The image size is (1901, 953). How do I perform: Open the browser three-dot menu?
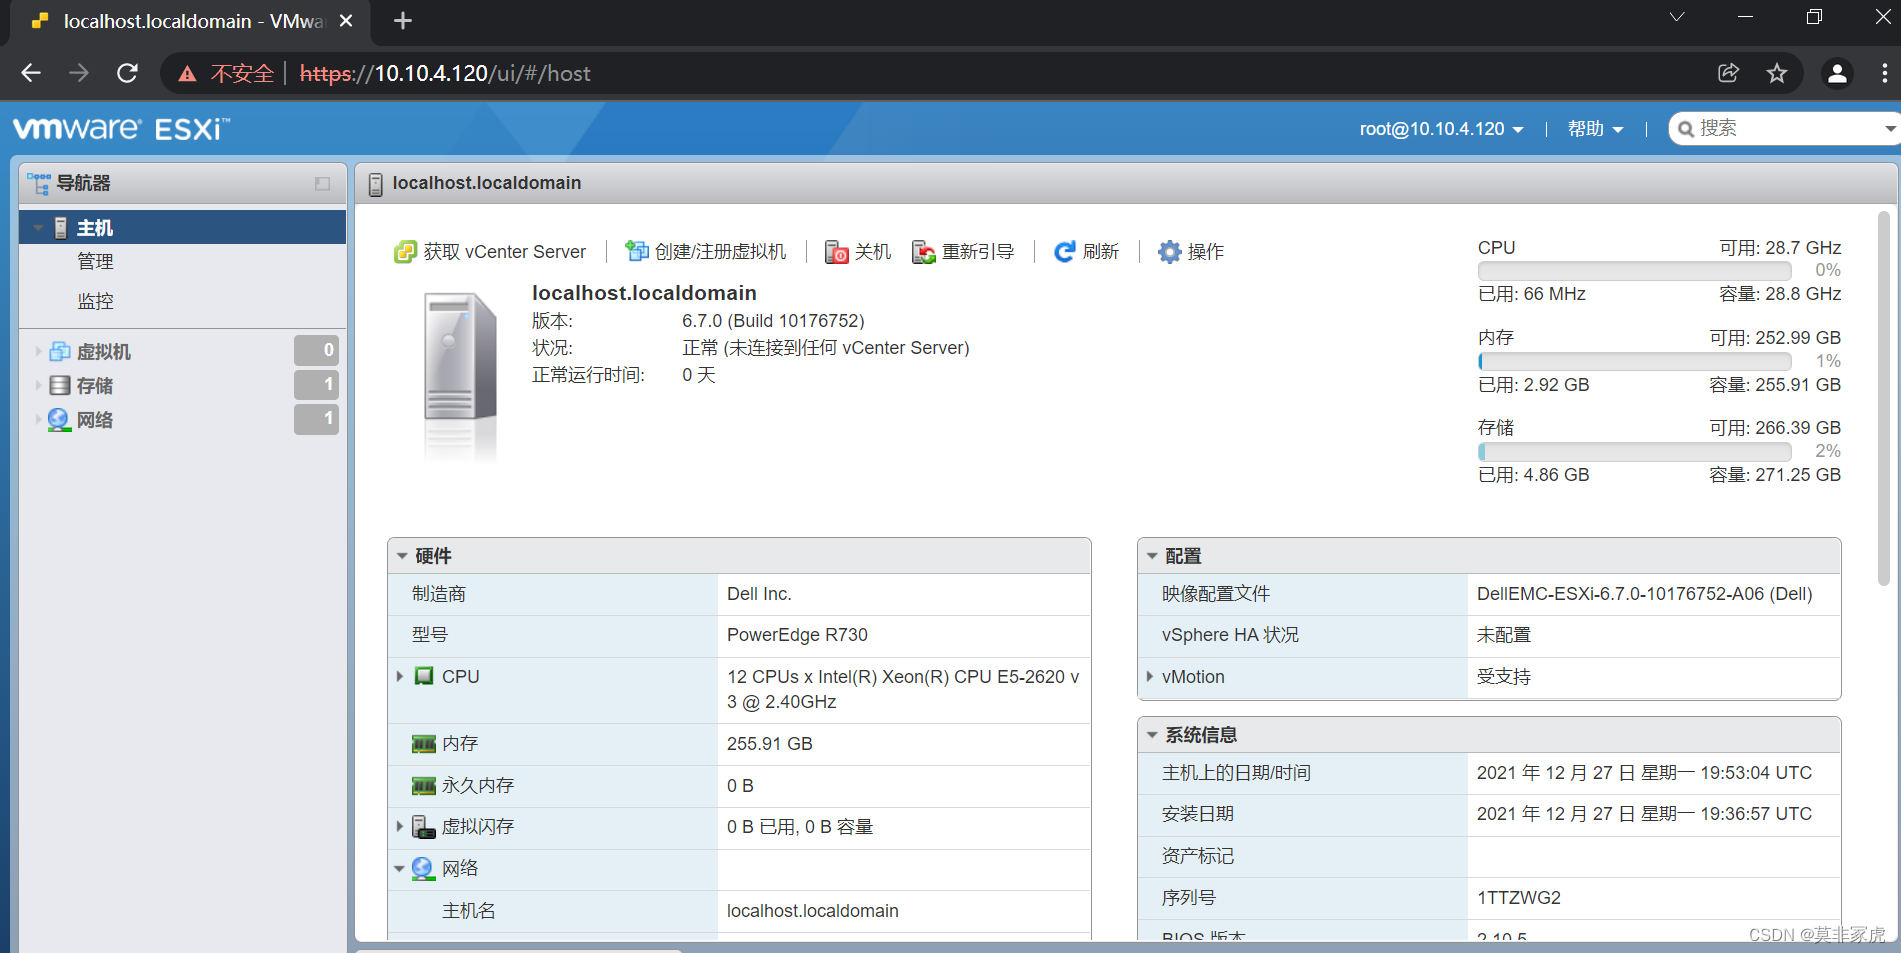1884,73
